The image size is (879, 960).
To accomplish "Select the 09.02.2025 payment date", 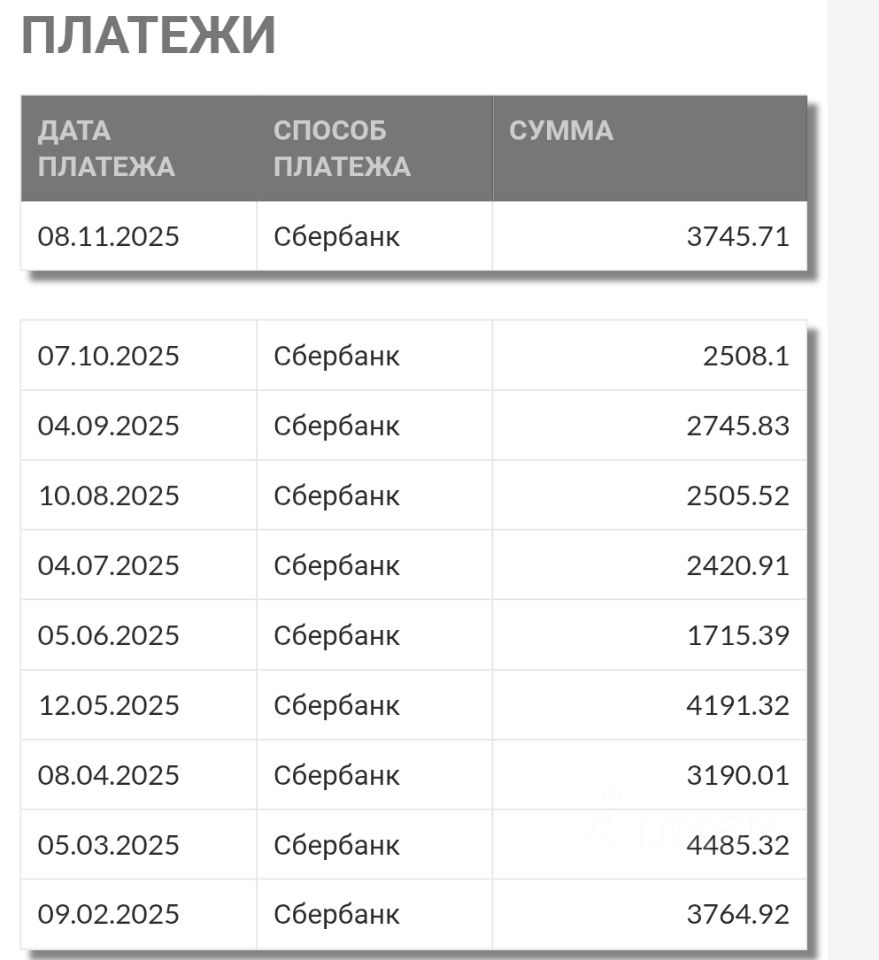I will [108, 914].
